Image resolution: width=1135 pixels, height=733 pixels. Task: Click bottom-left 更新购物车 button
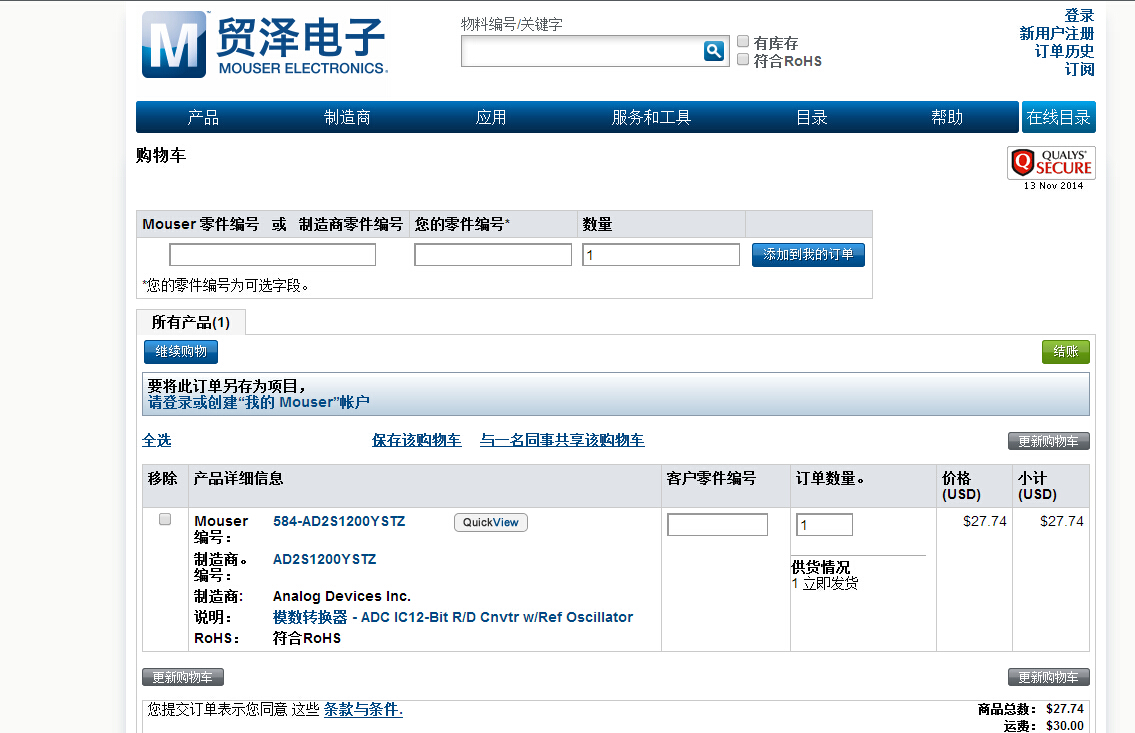[x=182, y=677]
